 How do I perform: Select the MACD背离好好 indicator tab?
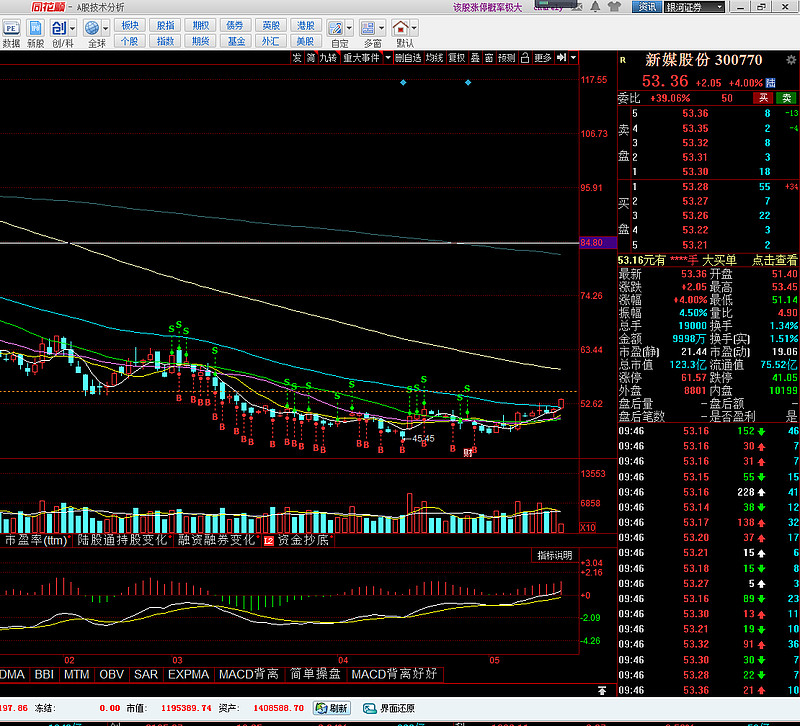click(394, 674)
